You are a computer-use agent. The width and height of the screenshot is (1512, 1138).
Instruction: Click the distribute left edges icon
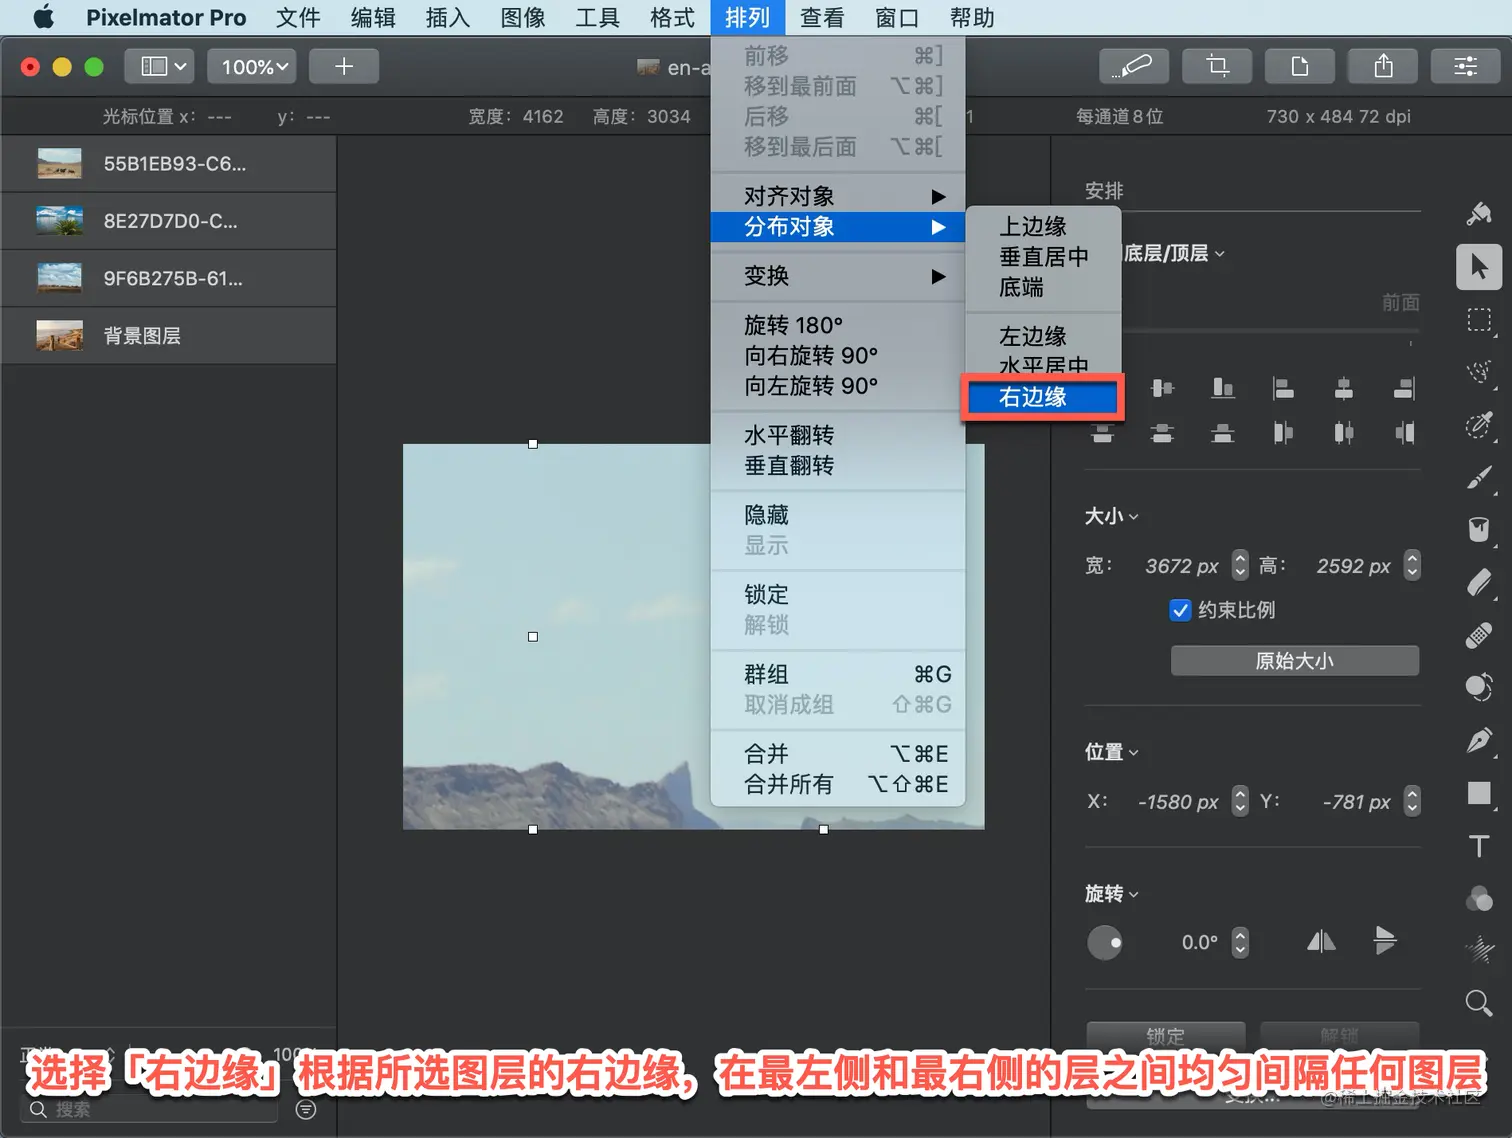1283,433
